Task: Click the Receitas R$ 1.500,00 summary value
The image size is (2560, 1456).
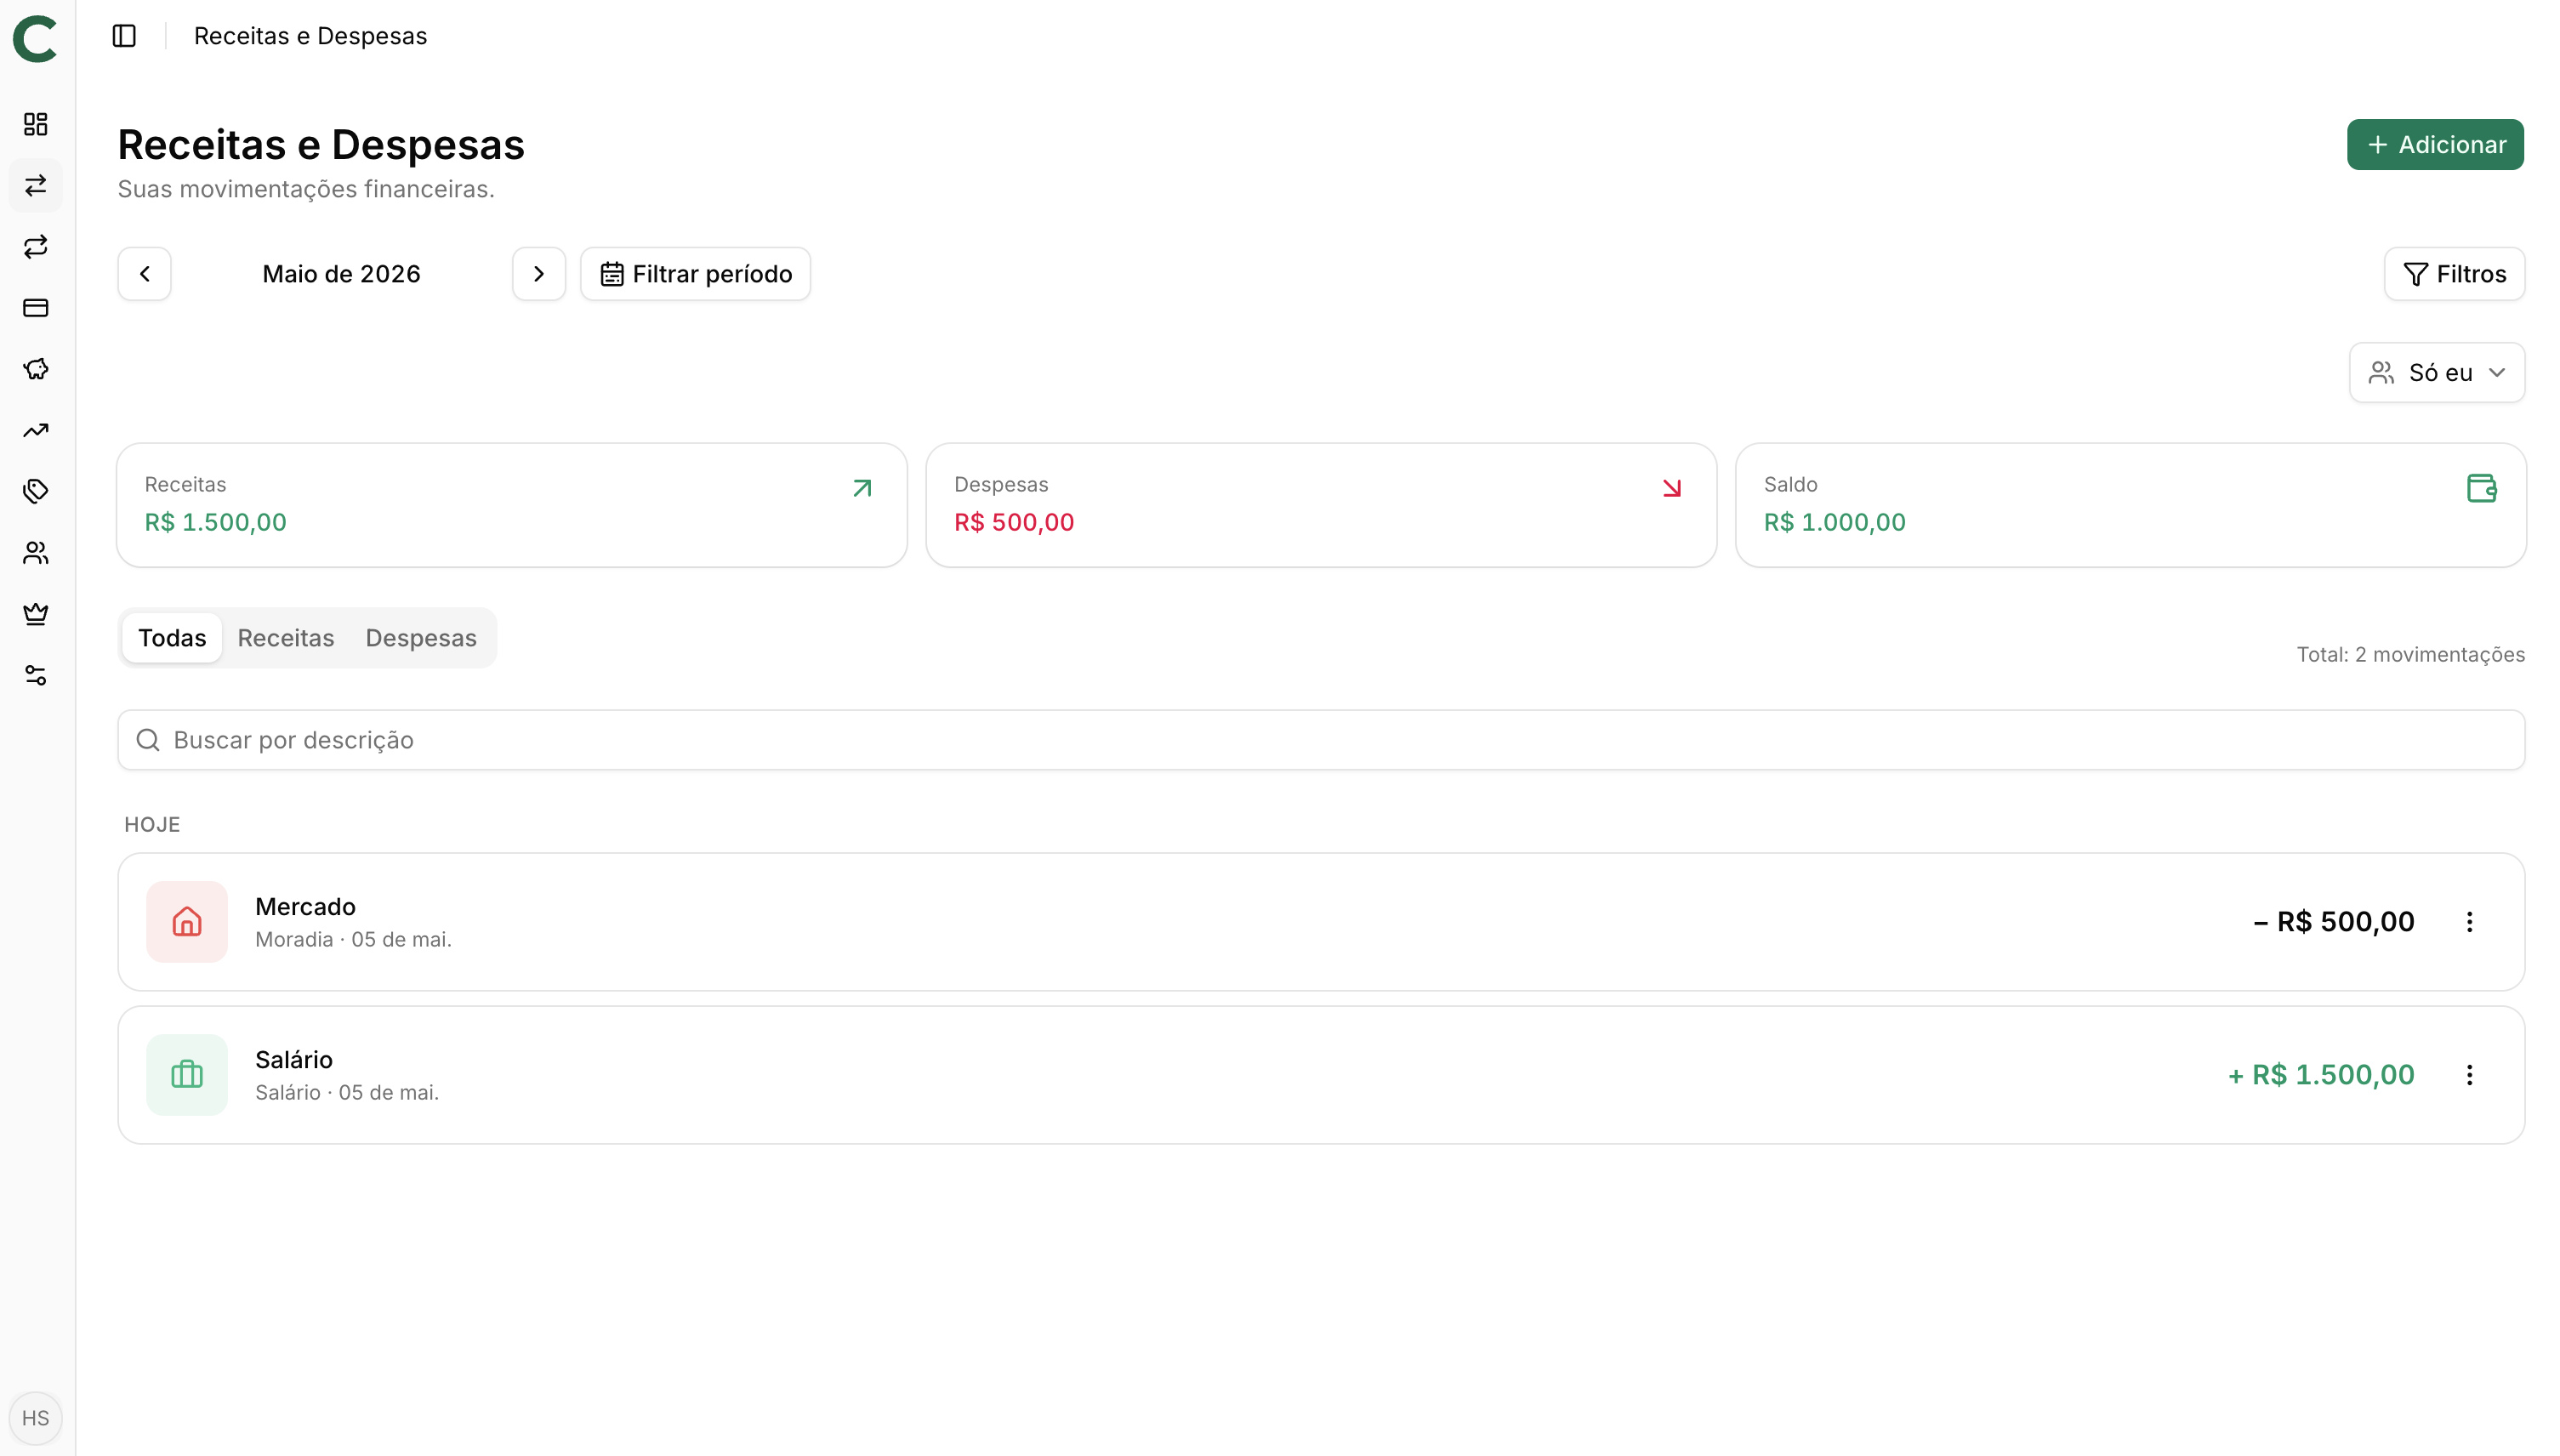Action: click(216, 522)
